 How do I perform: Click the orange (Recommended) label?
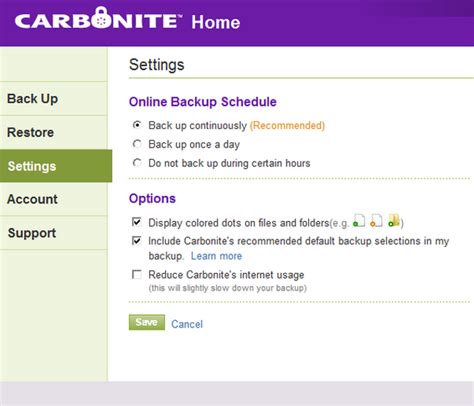tap(287, 126)
